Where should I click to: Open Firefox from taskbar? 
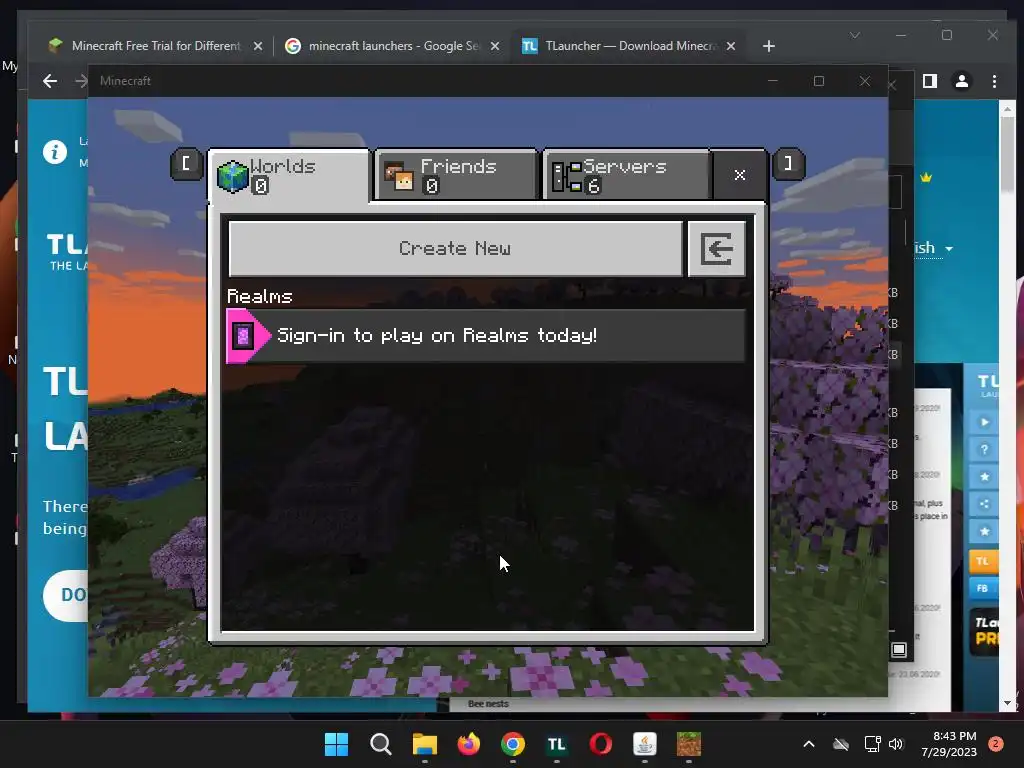pos(468,744)
